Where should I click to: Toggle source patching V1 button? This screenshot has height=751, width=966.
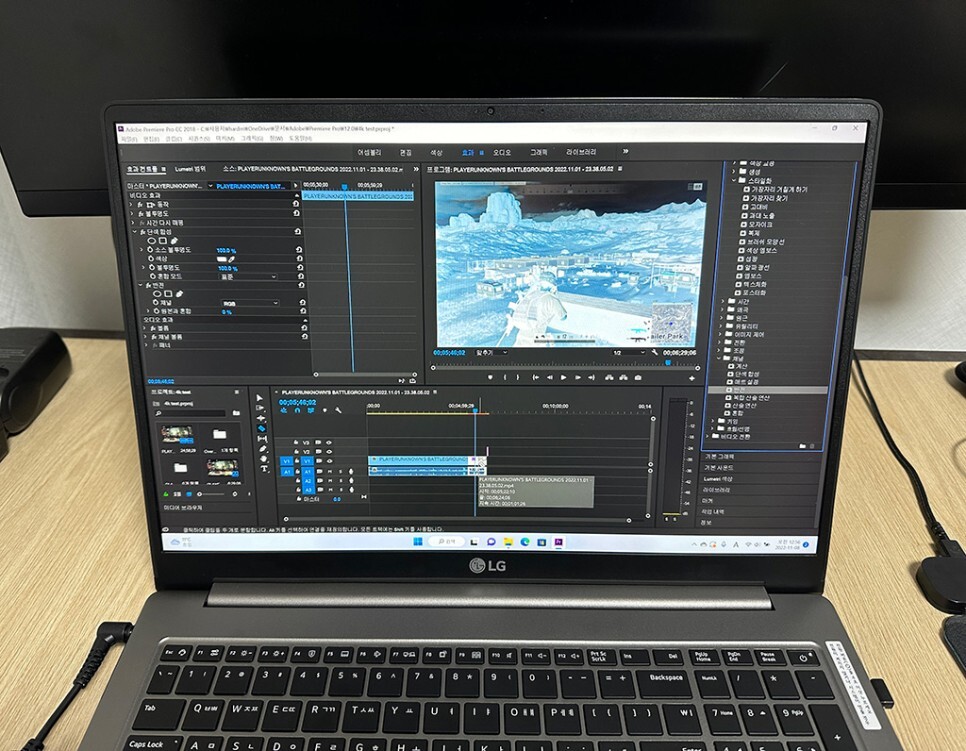286,461
